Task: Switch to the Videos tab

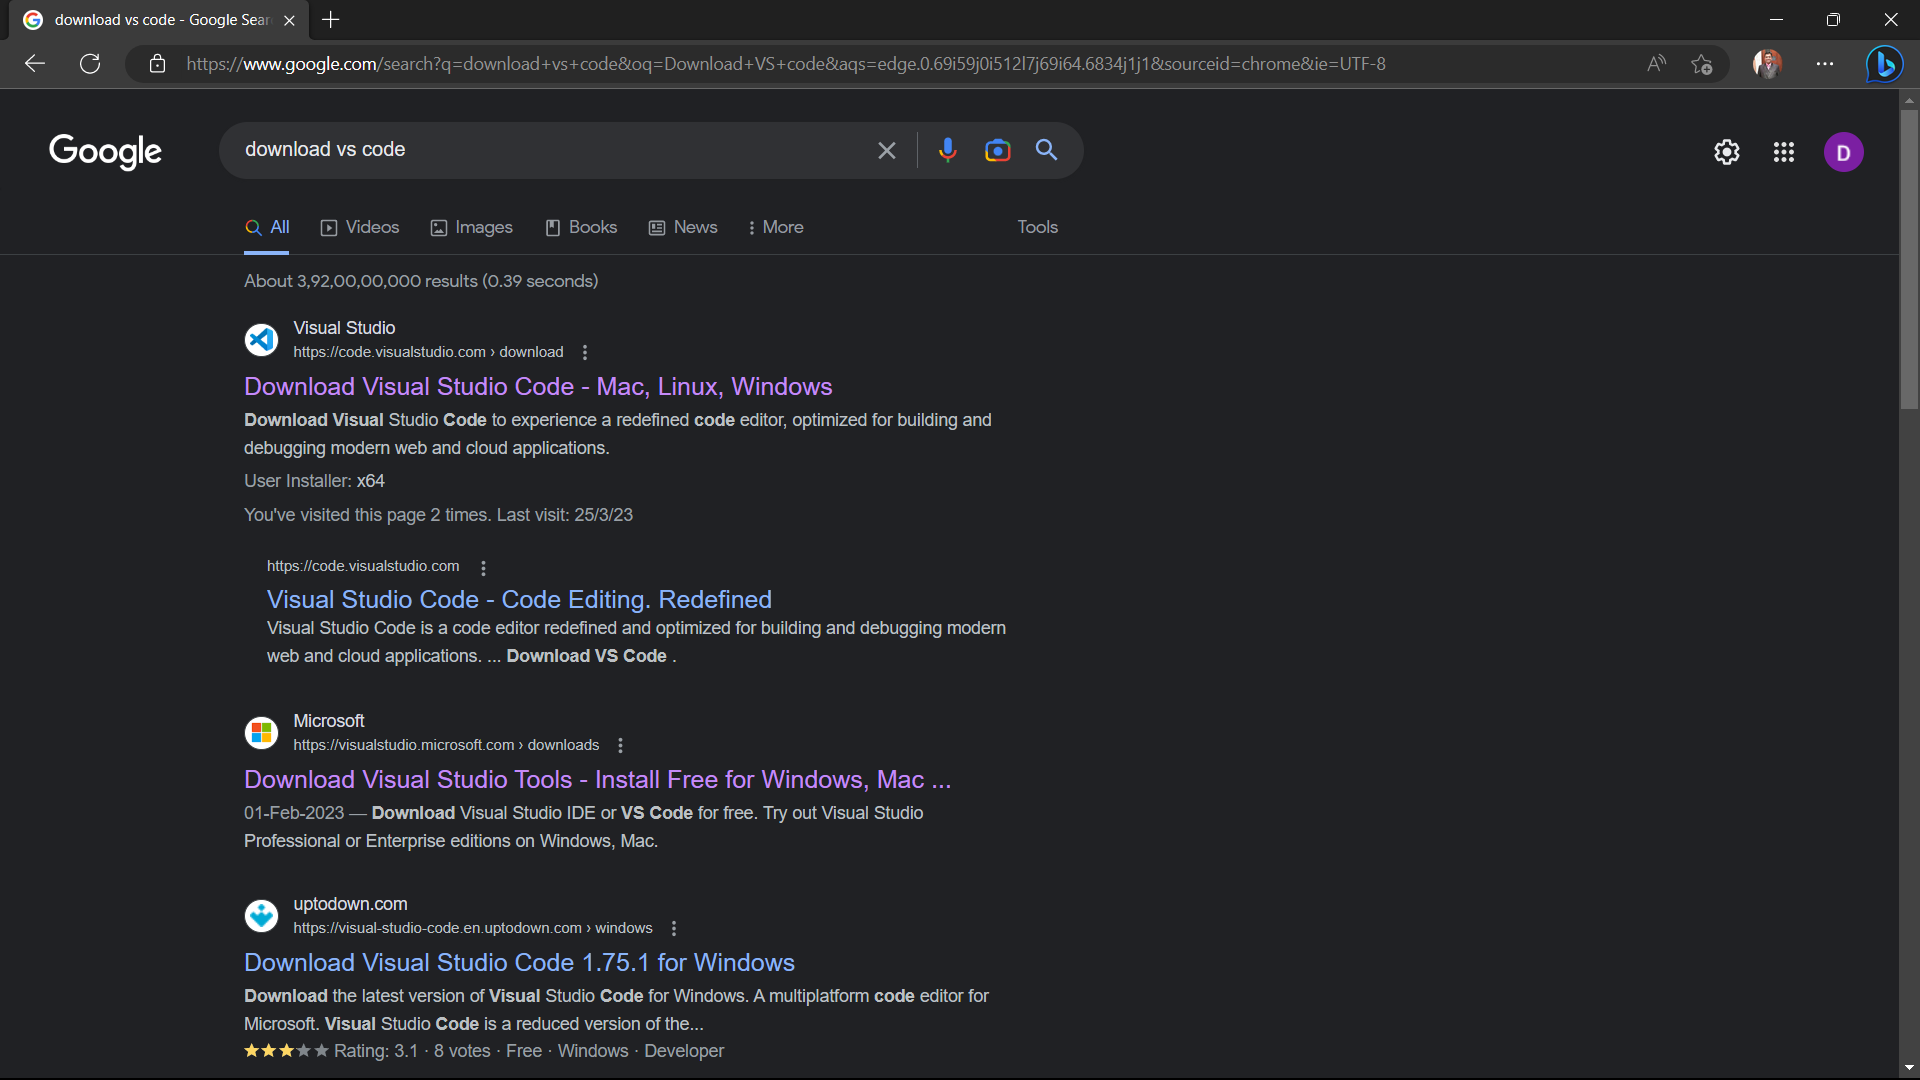Action: click(359, 227)
